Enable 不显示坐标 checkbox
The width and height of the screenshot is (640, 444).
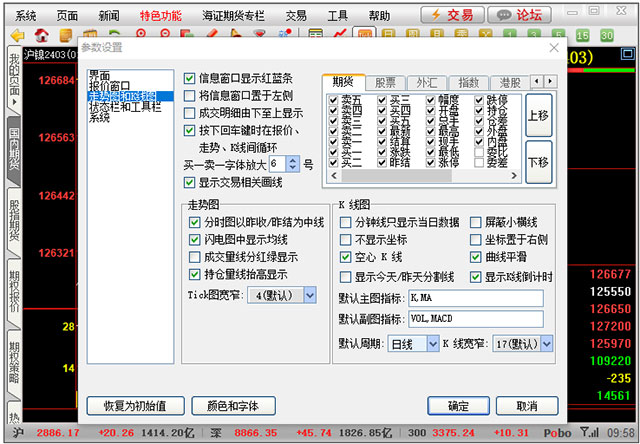point(345,240)
